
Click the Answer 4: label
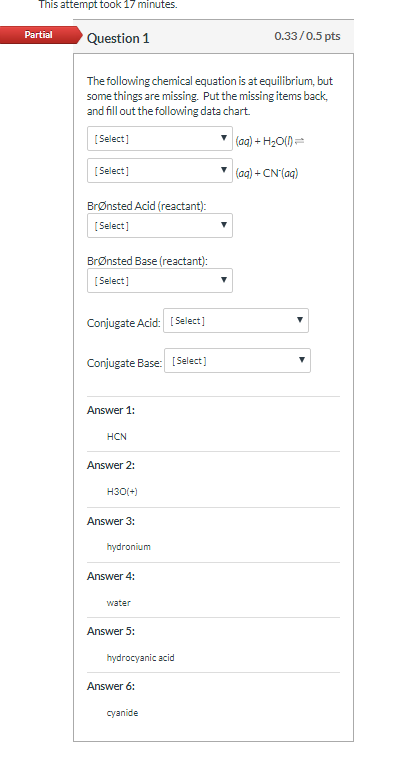(111, 576)
